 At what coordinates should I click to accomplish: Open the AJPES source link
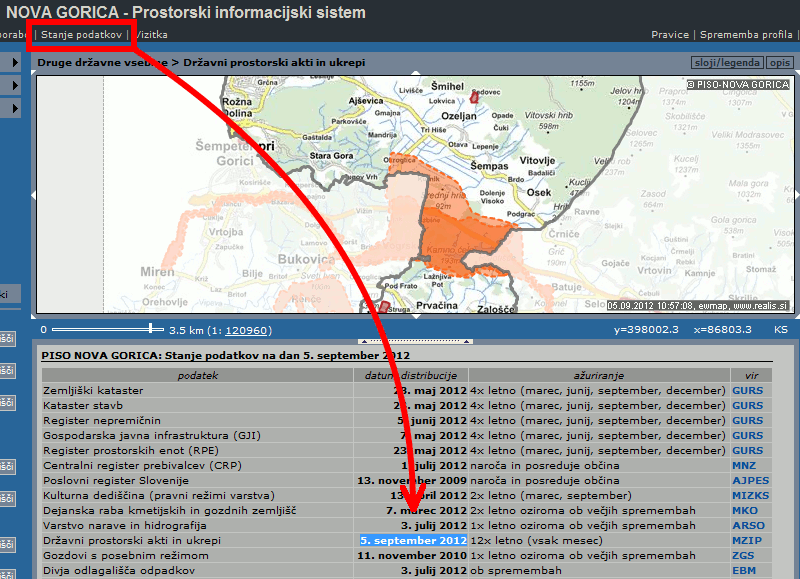coord(750,481)
